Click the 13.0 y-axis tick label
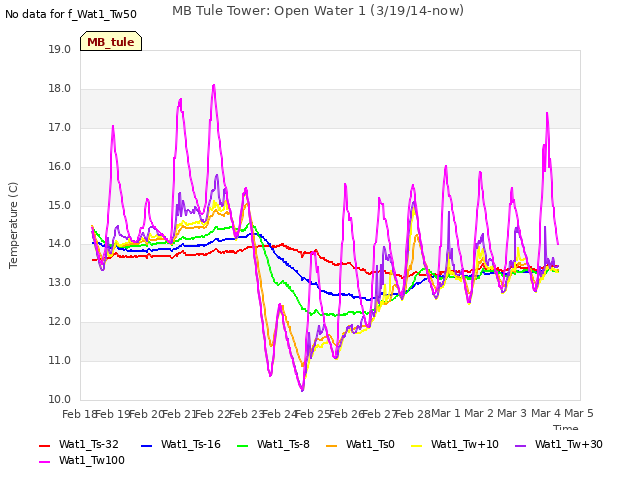Screen dimensions: 640x480 point(60,282)
